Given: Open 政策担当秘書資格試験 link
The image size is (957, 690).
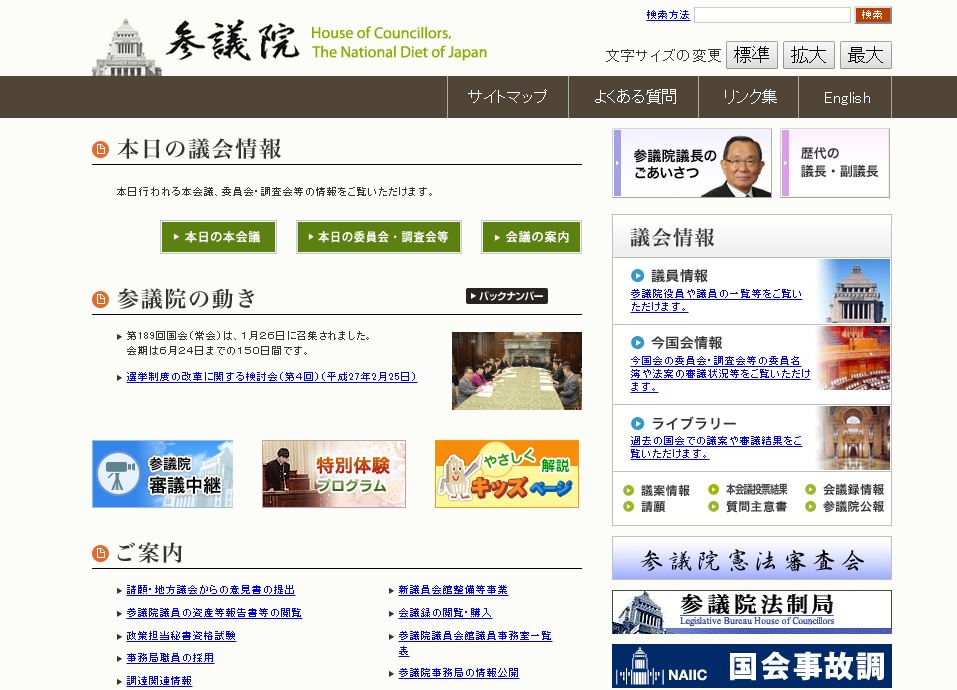Looking at the screenshot, I should [181, 636].
